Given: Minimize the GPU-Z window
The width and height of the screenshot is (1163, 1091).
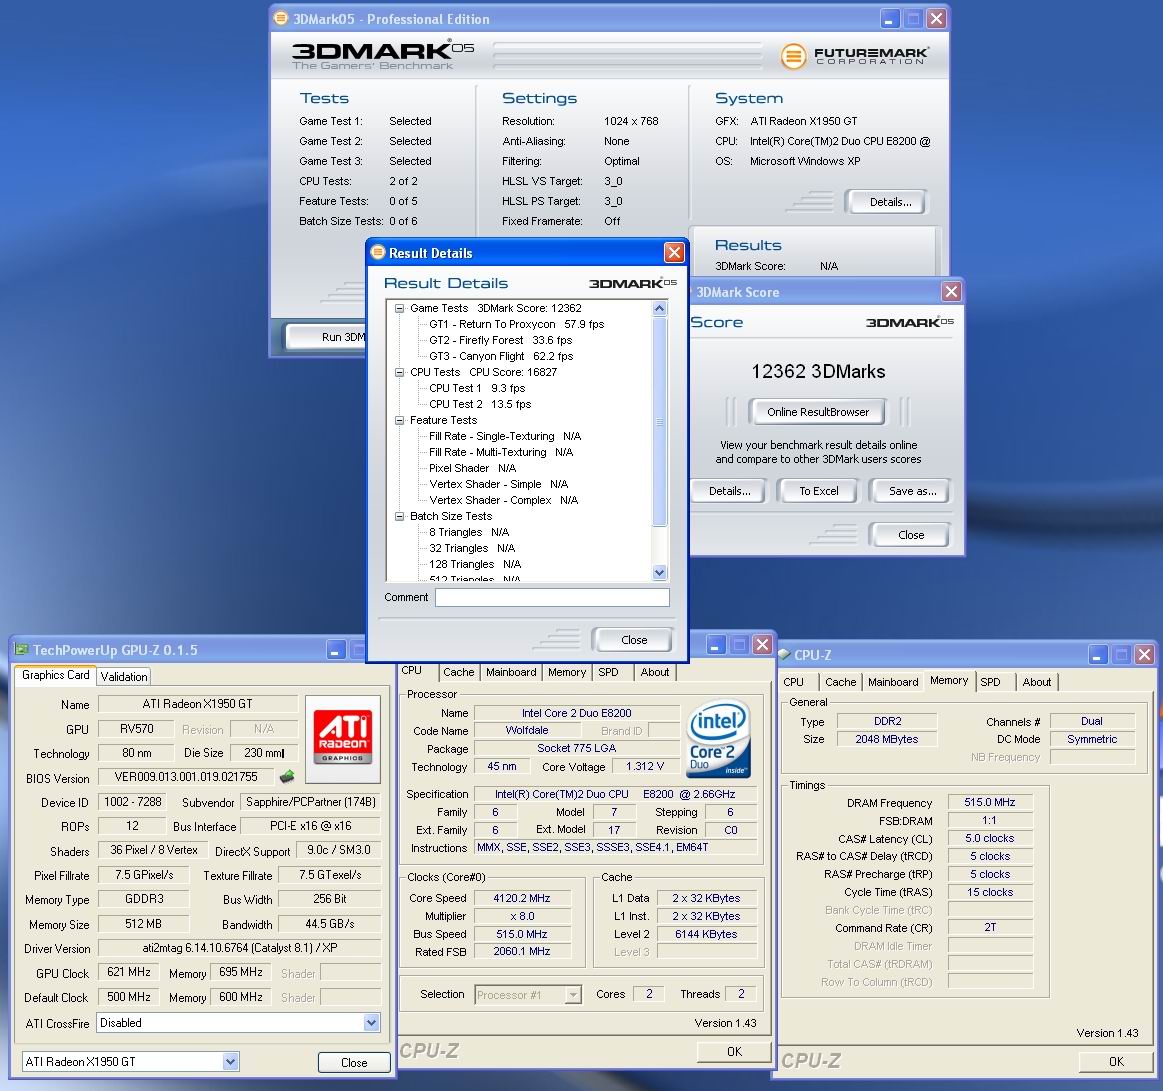Looking at the screenshot, I should pos(336,650).
